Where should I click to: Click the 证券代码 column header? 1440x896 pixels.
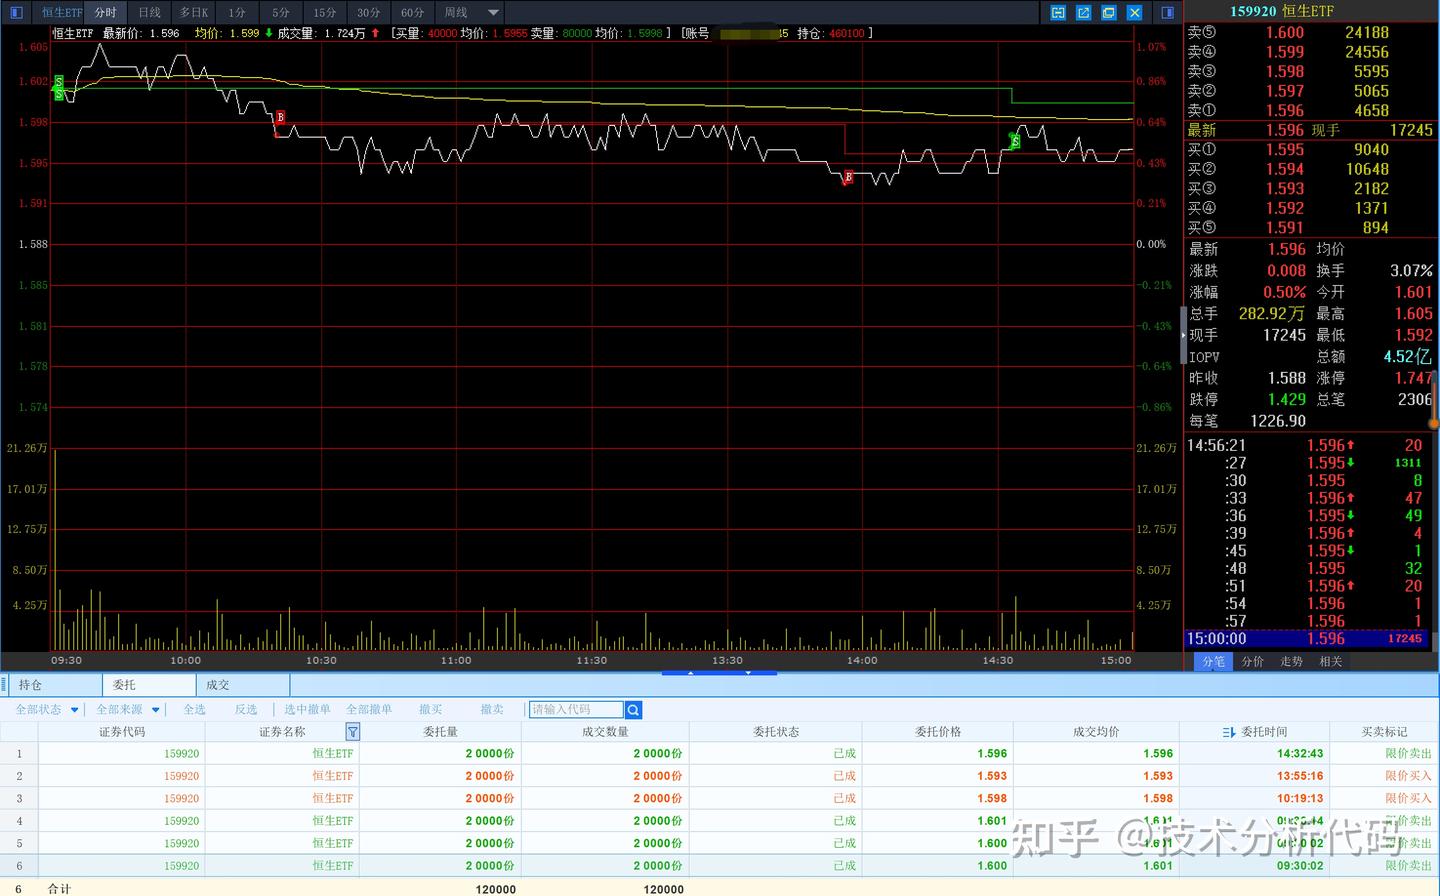coord(122,732)
